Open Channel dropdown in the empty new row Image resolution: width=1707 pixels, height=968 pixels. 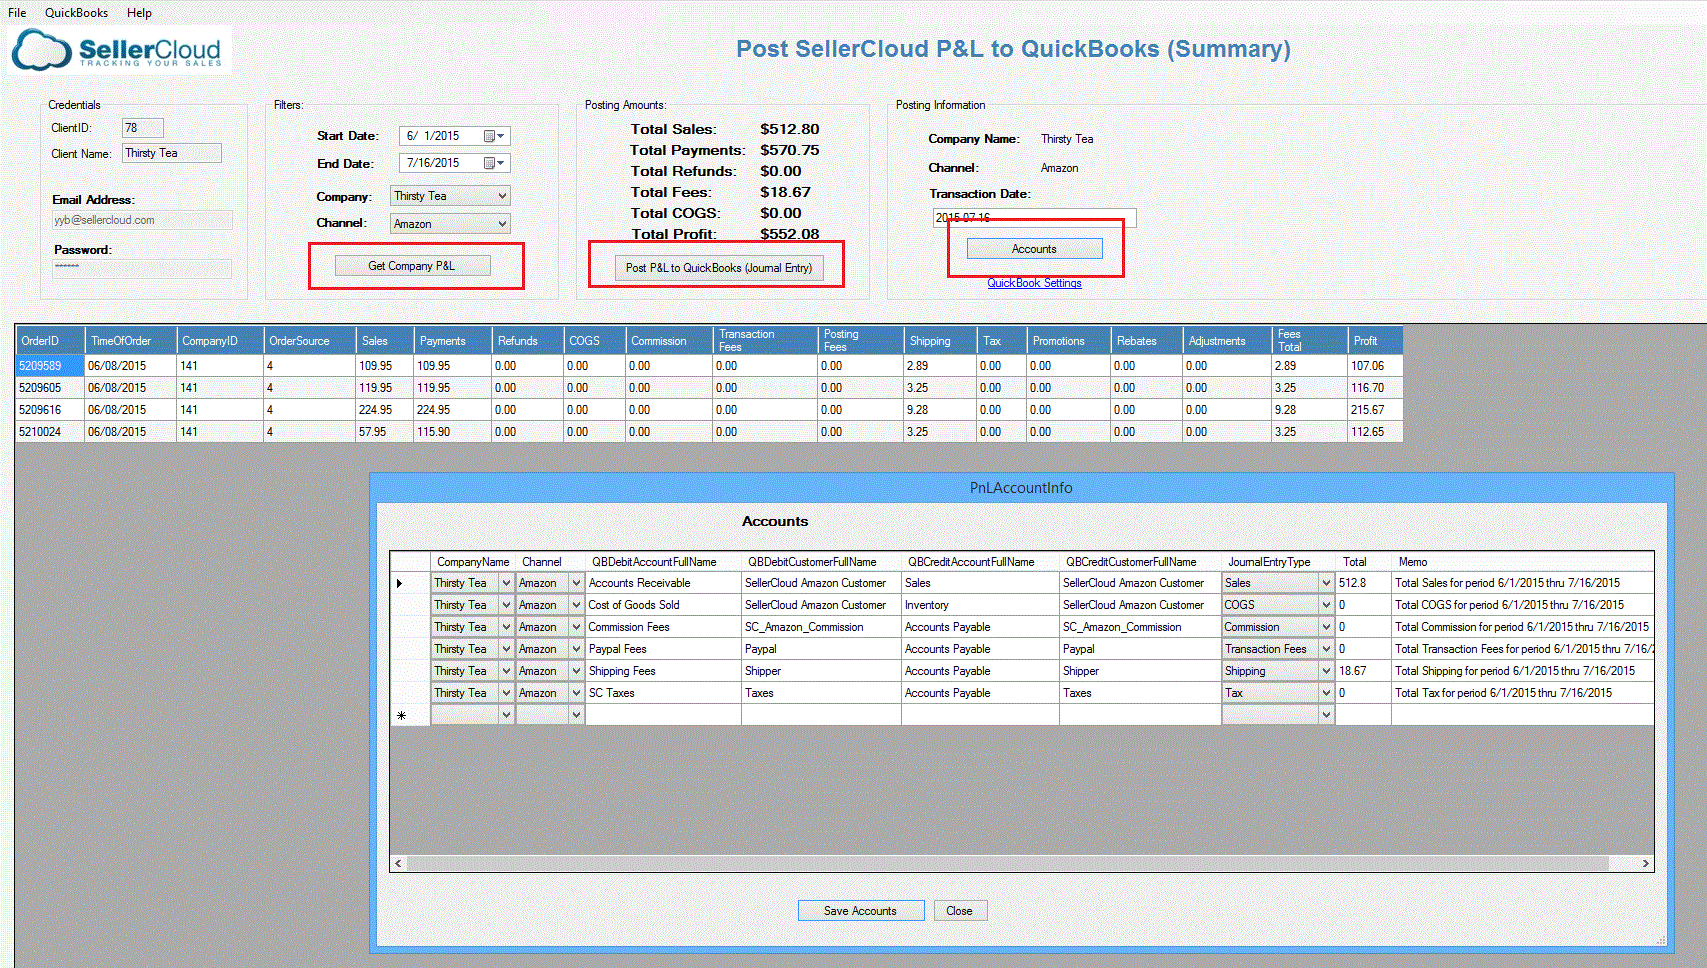tap(576, 715)
